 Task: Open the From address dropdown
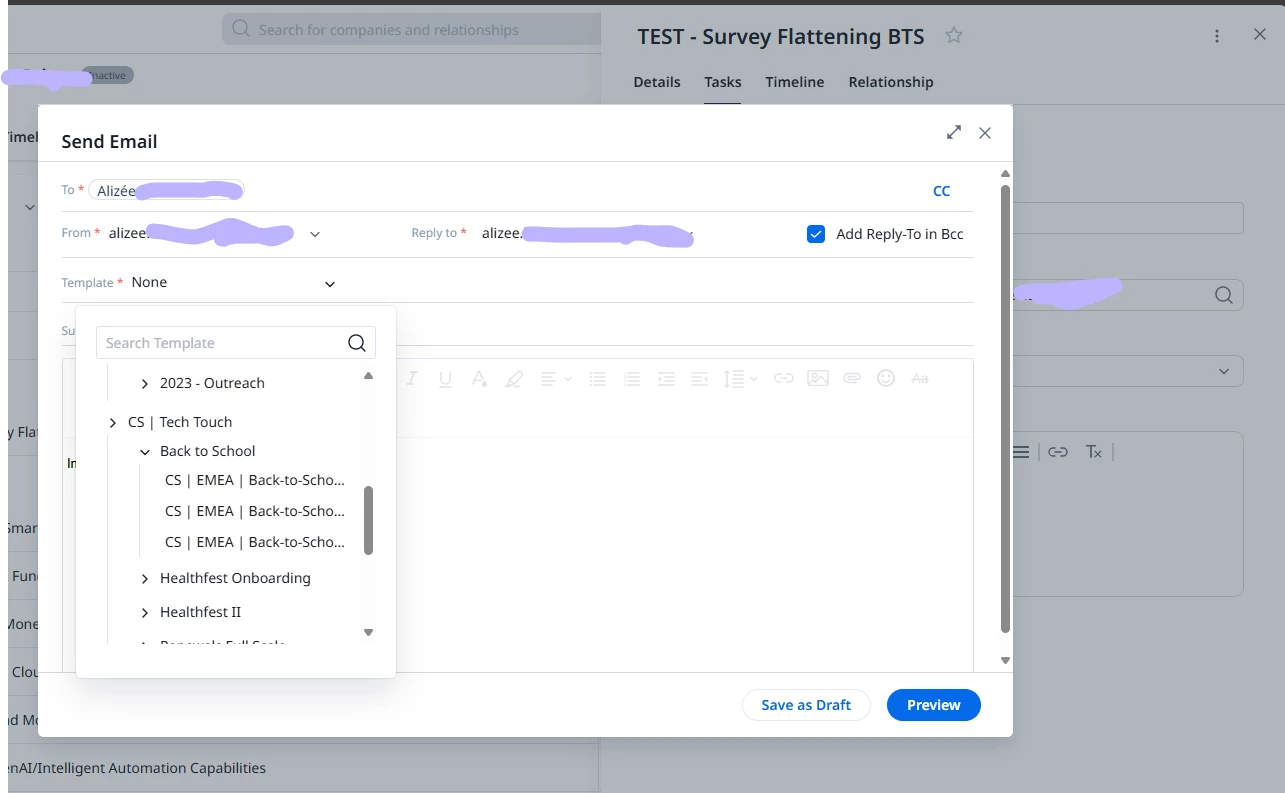pos(315,234)
